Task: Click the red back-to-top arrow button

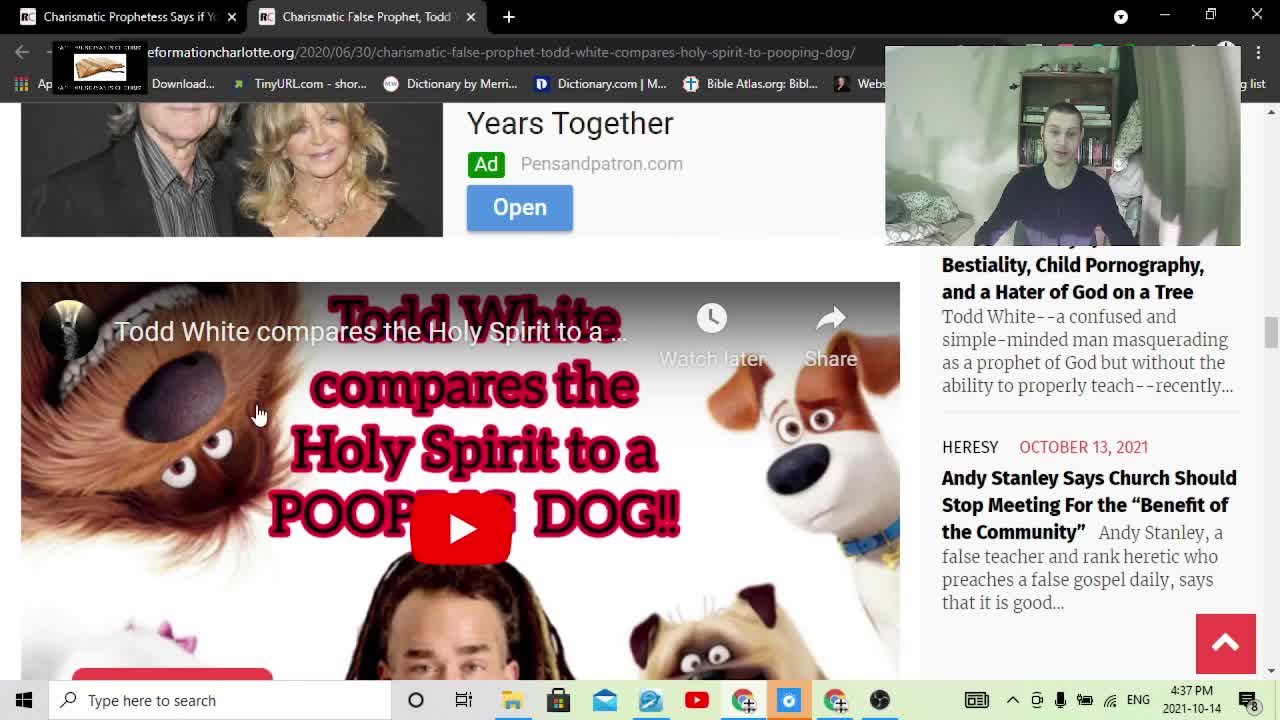Action: pos(1226,644)
